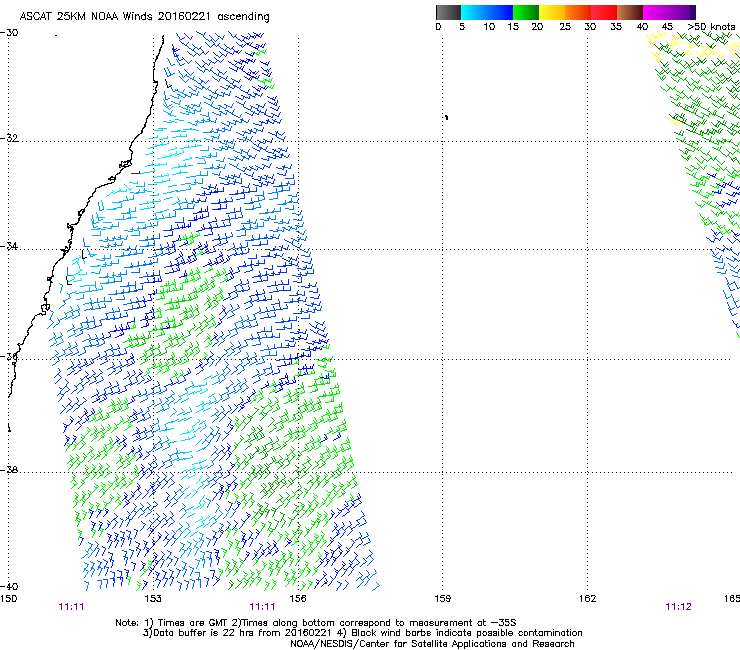Click the '25' label under the color bar

pyautogui.click(x=565, y=27)
